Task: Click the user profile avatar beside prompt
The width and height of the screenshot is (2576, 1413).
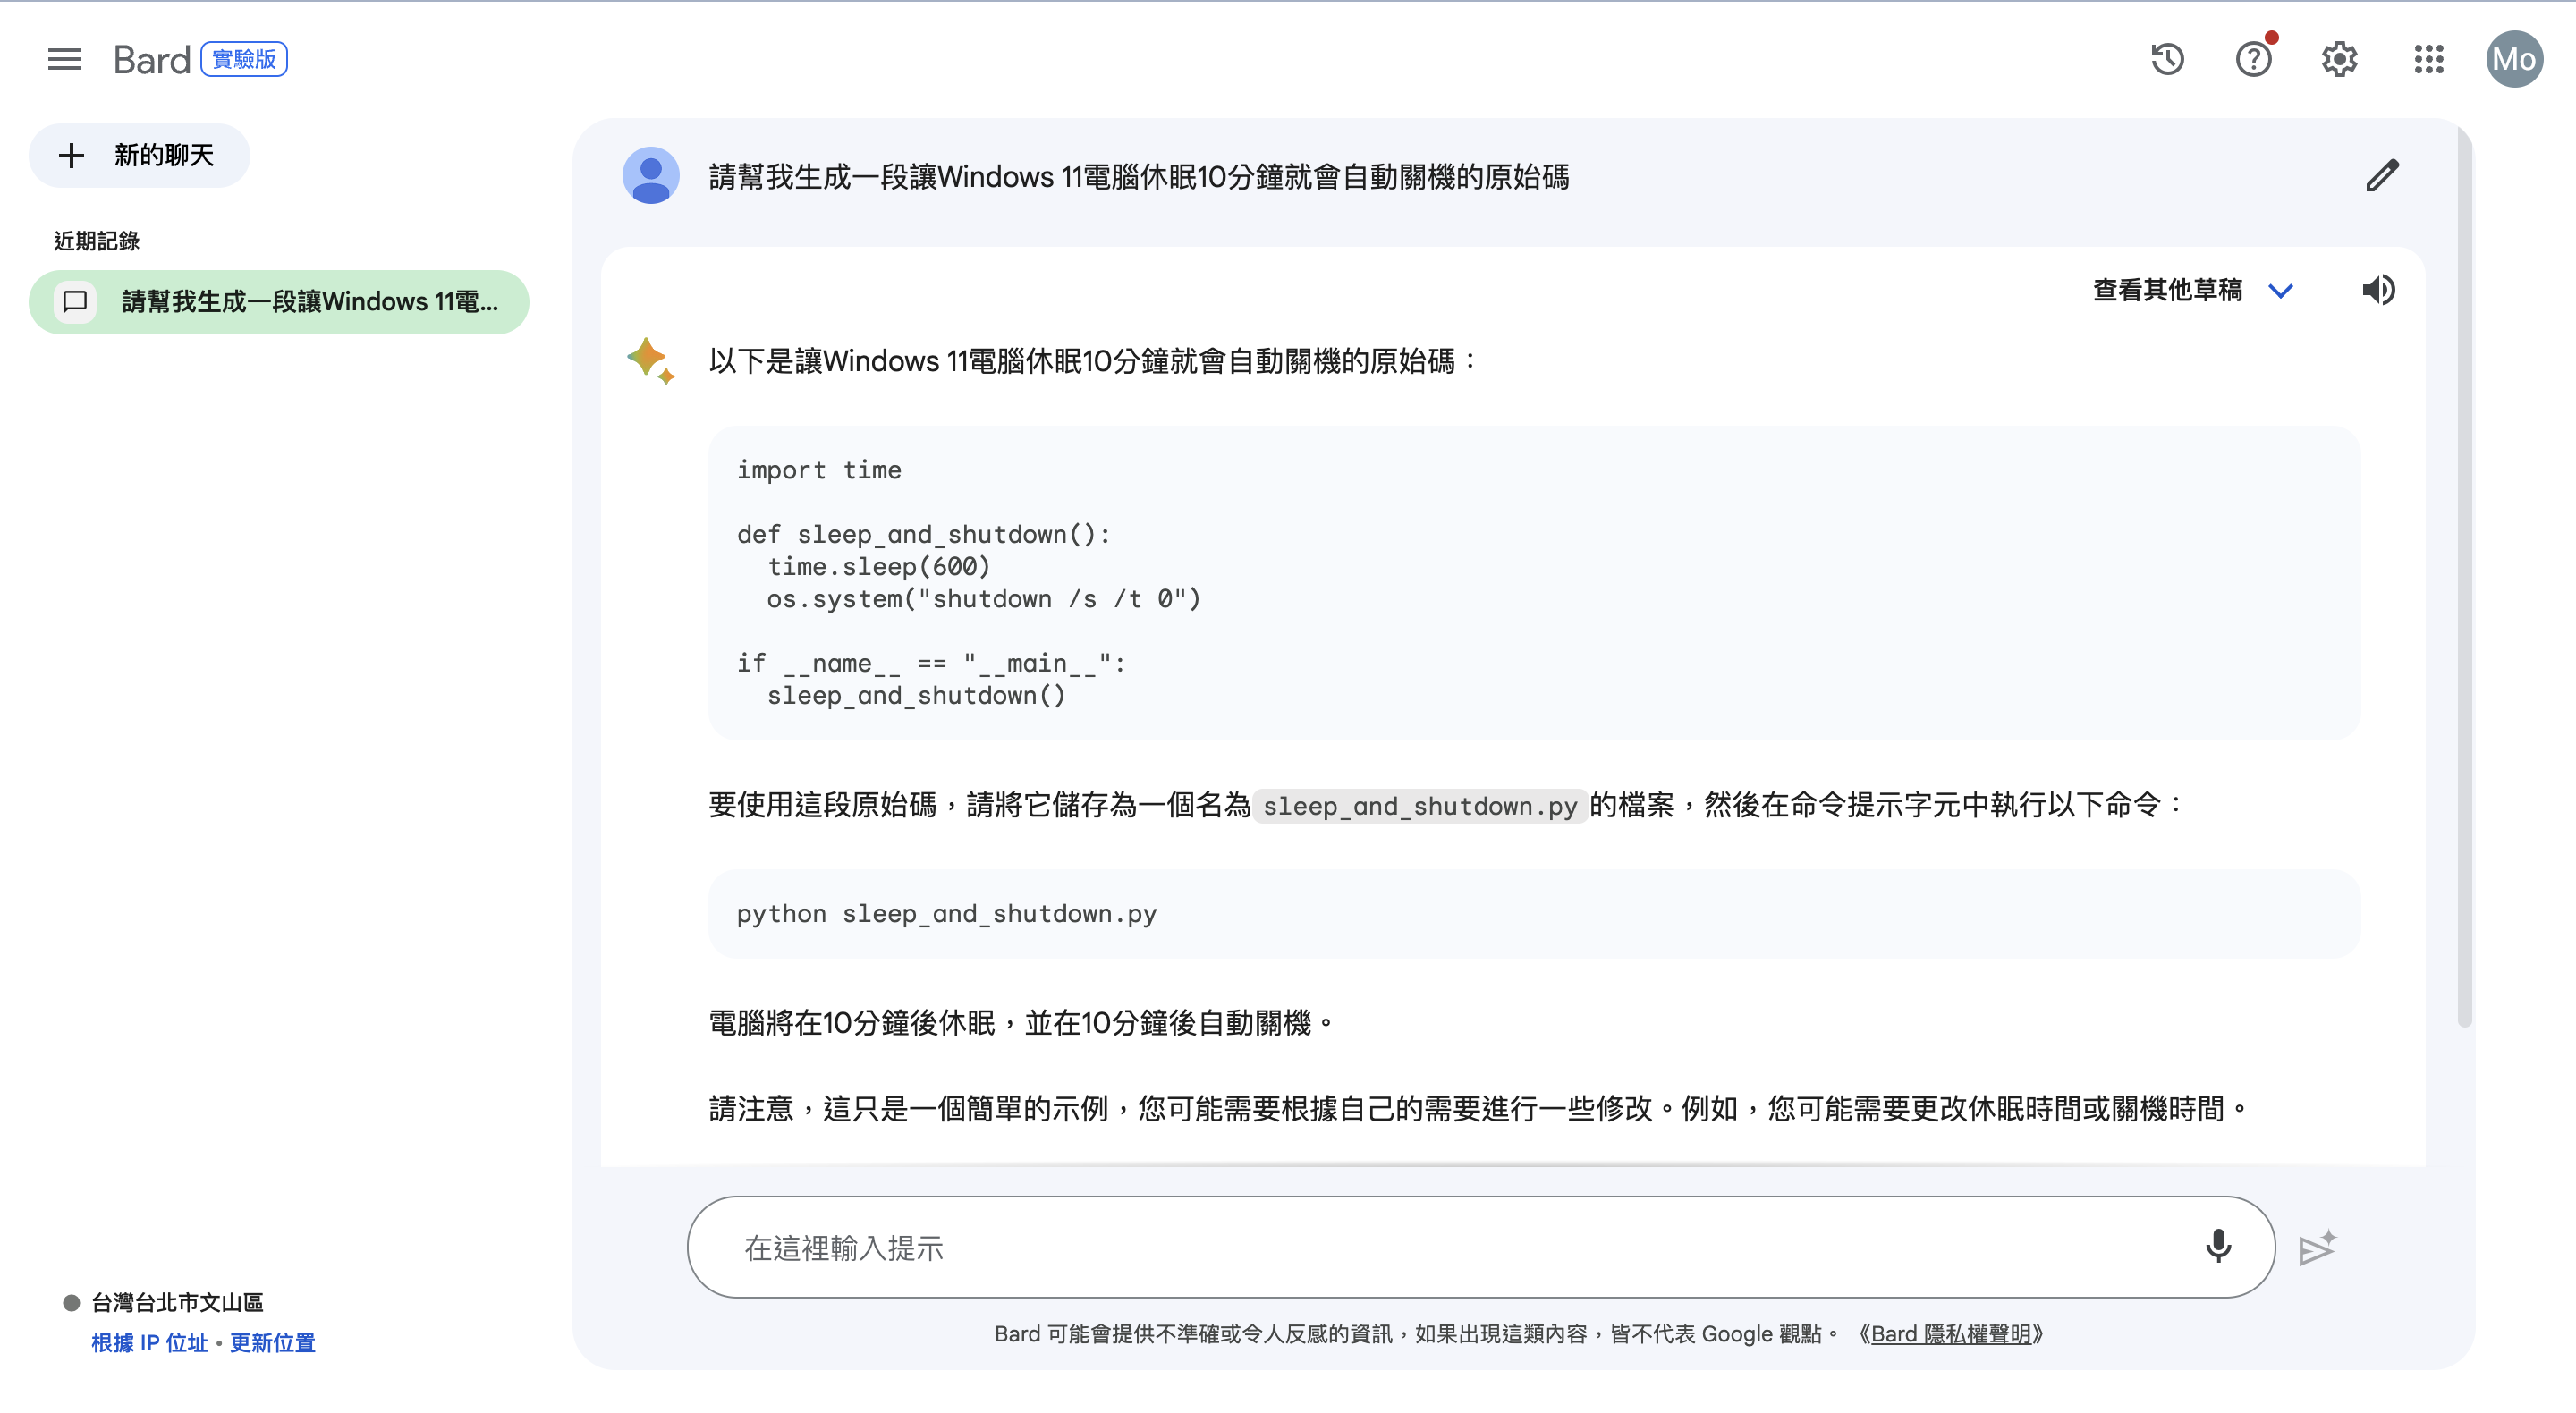Action: [x=651, y=176]
